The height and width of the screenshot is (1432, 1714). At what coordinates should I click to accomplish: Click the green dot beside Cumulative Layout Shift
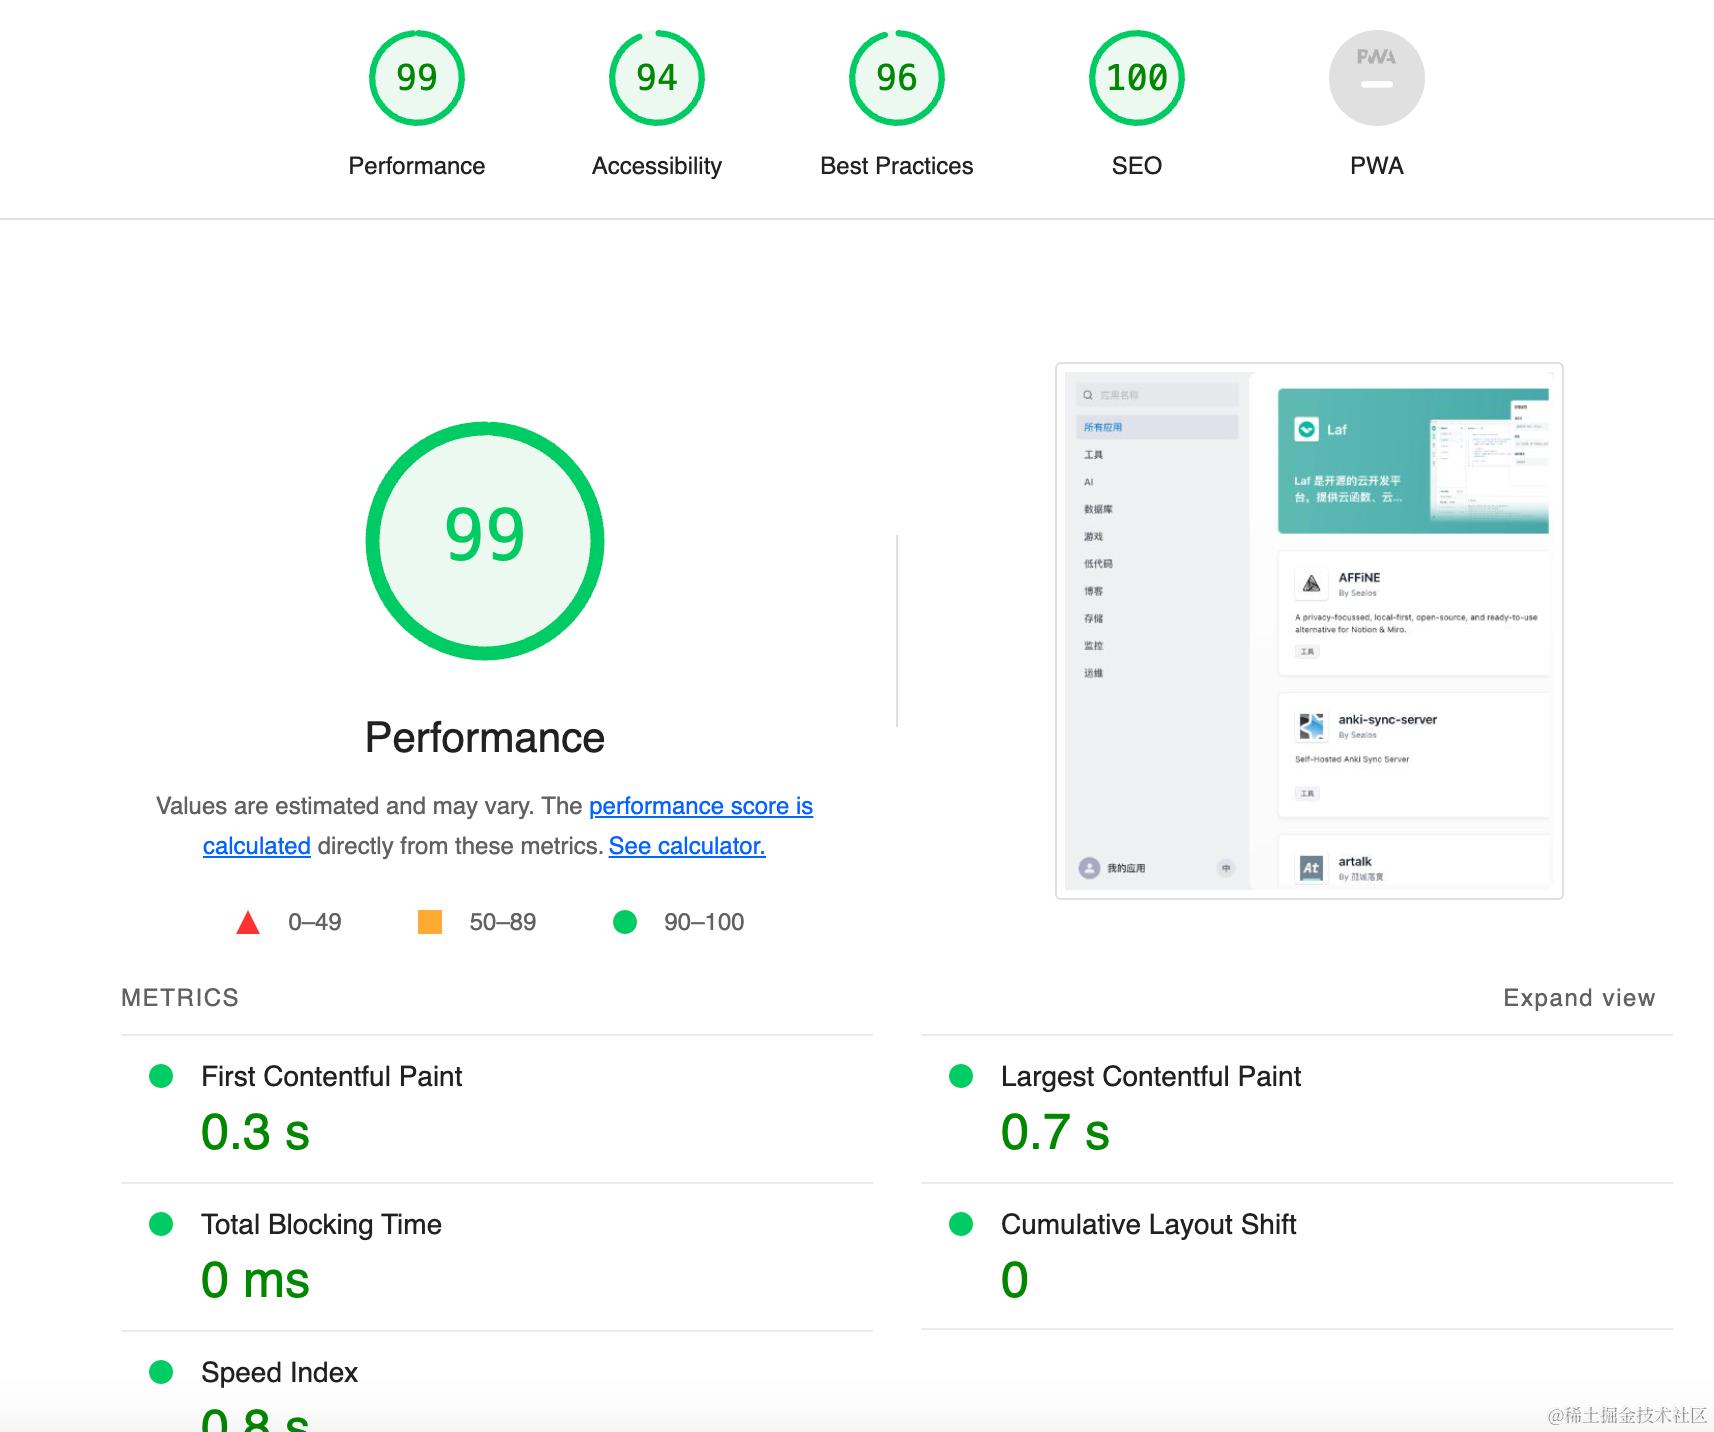point(961,1224)
